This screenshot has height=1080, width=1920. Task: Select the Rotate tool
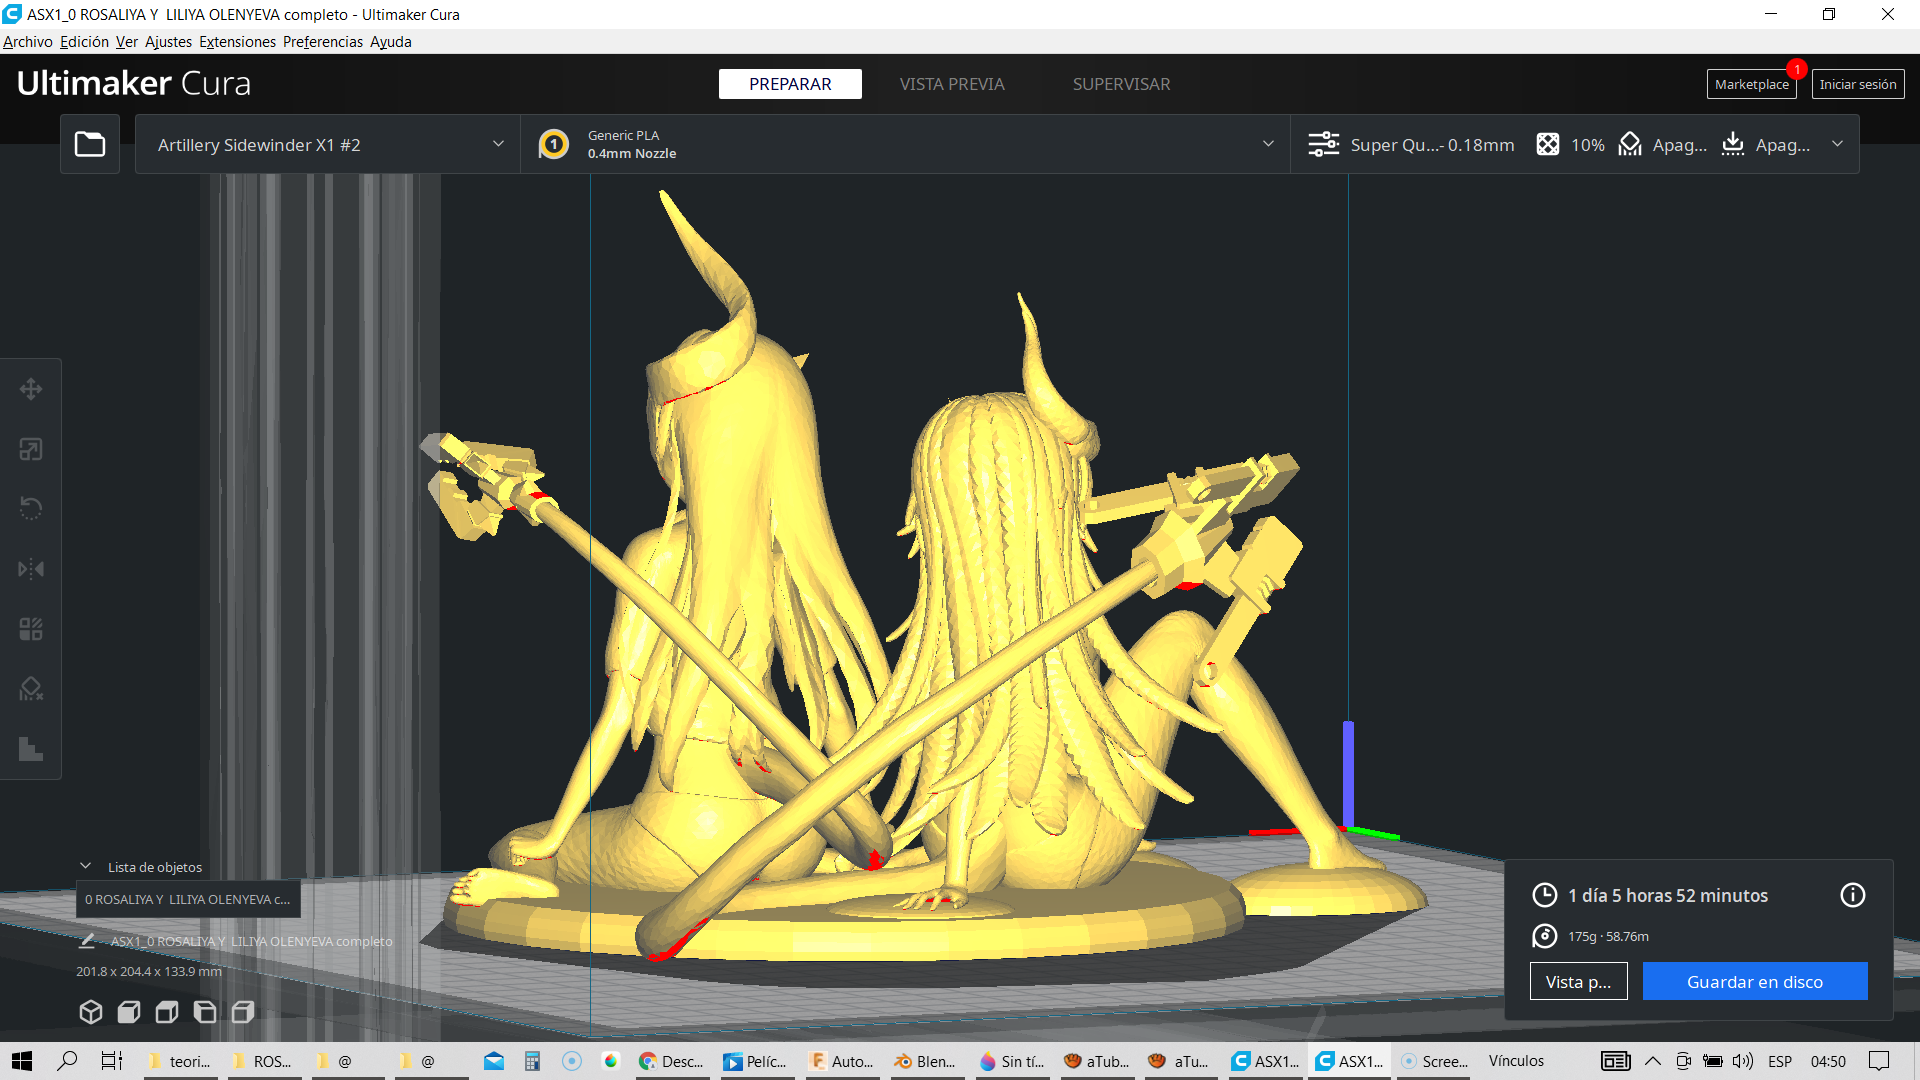pos(31,509)
